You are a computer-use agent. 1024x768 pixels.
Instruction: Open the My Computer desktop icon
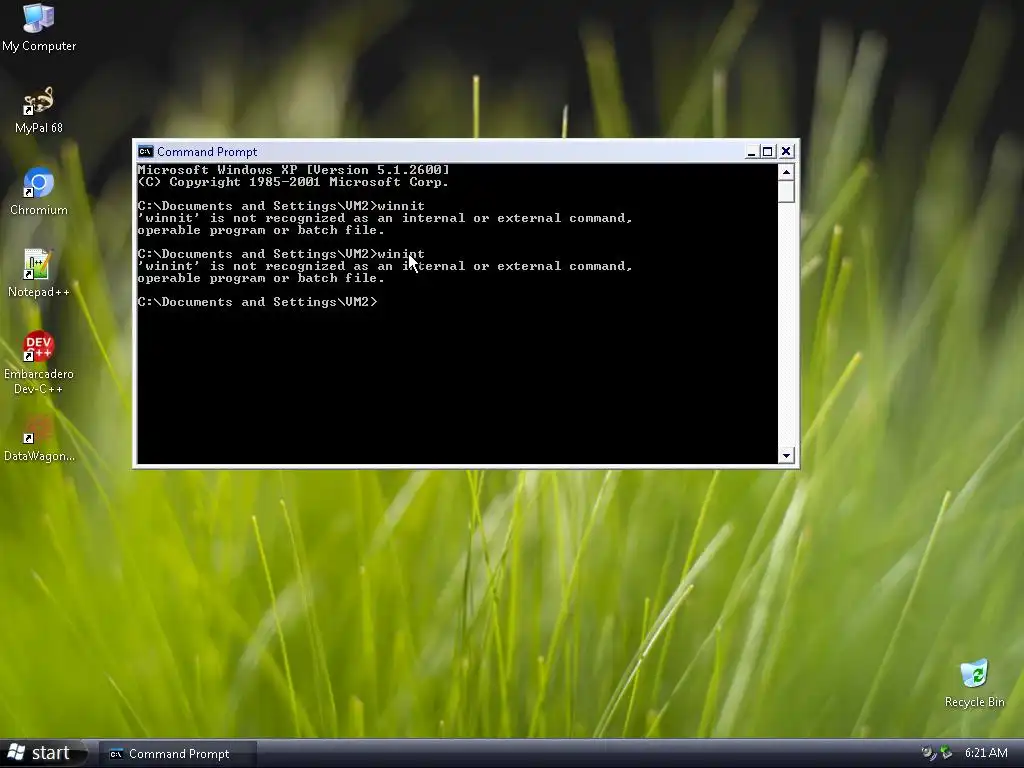pos(39,27)
